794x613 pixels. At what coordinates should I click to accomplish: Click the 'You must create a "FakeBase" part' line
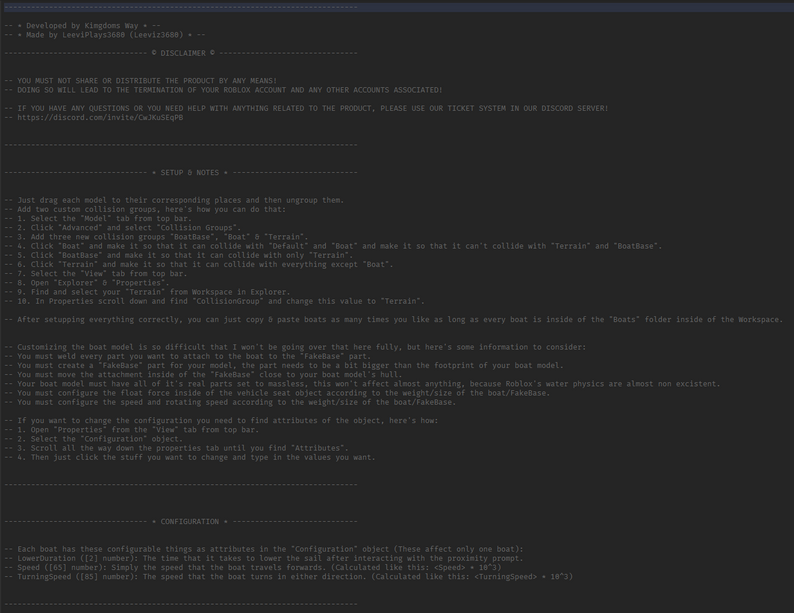[284, 365]
